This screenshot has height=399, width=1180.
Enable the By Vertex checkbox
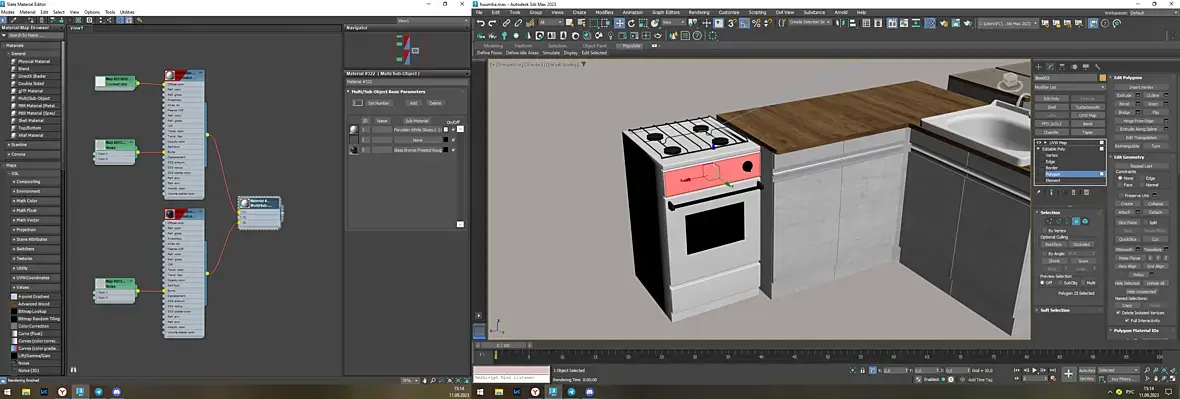point(1044,230)
